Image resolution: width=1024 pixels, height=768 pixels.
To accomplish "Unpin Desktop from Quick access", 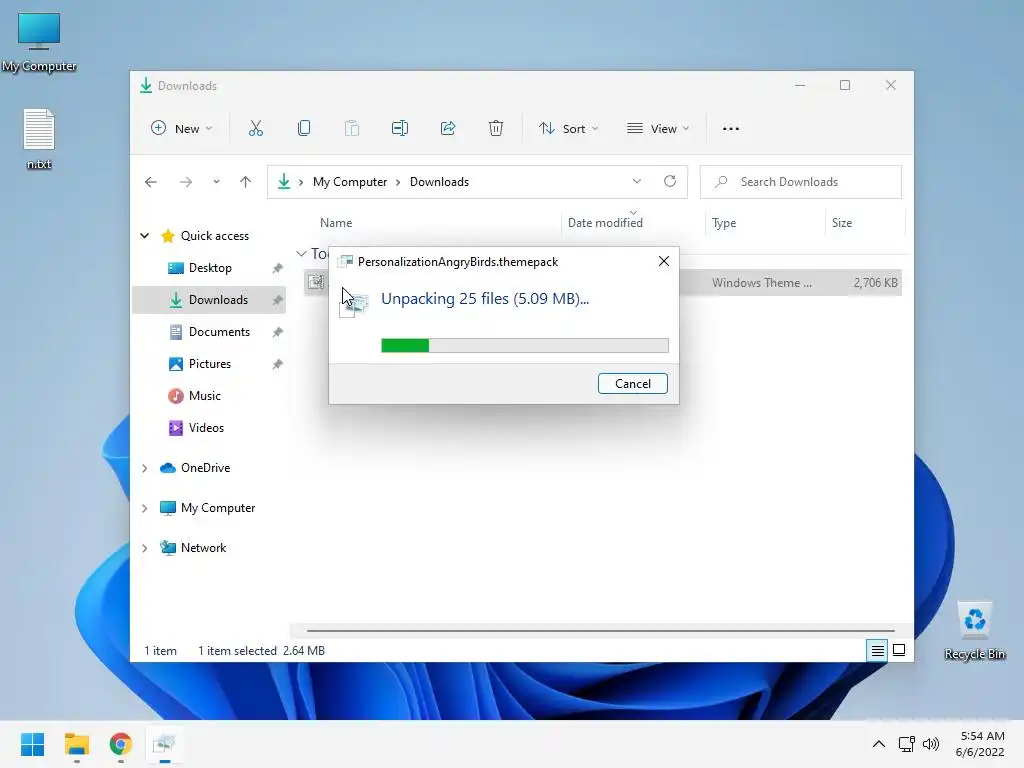I will click(x=278, y=268).
